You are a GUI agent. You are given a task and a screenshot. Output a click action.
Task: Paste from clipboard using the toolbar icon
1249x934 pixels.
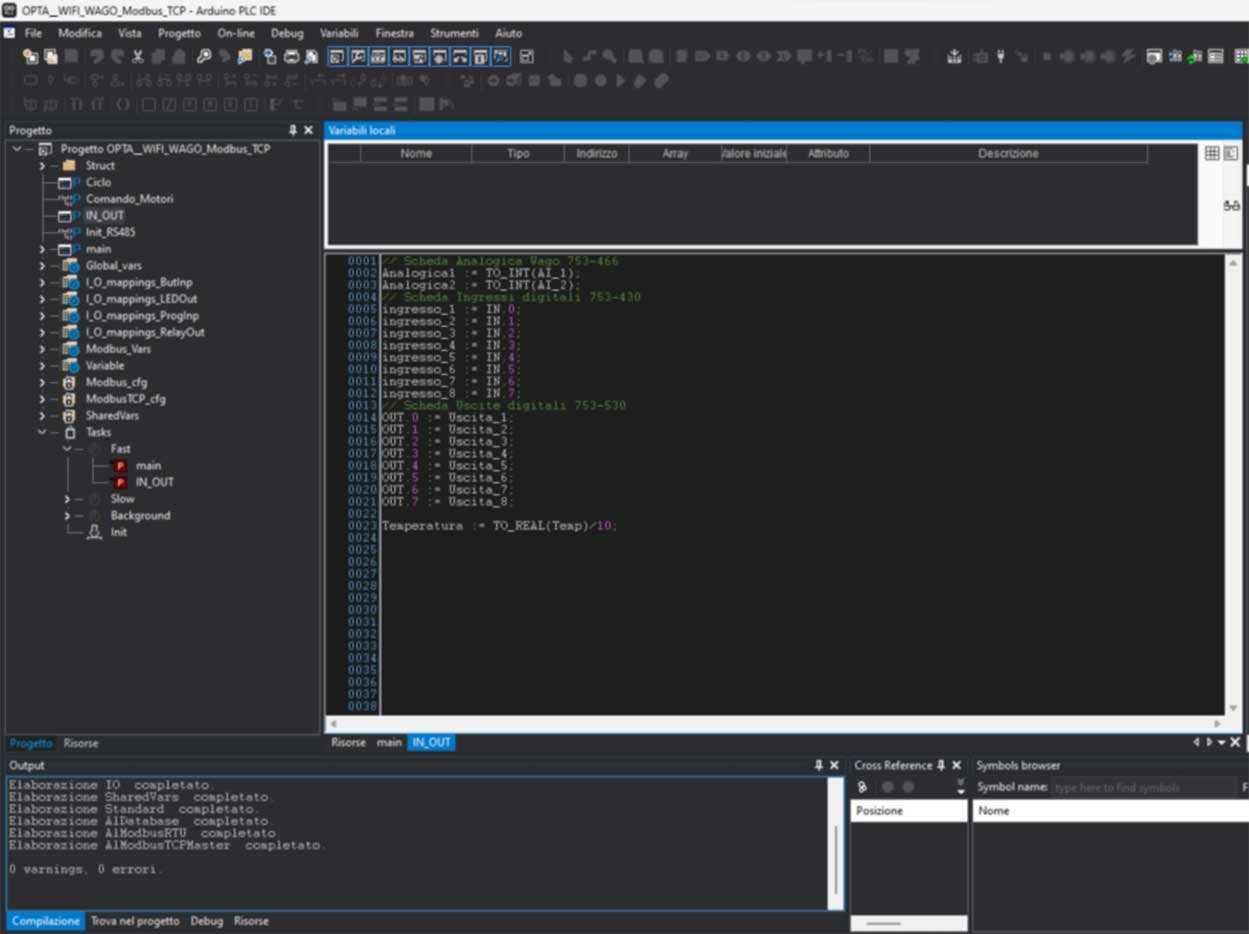176,57
